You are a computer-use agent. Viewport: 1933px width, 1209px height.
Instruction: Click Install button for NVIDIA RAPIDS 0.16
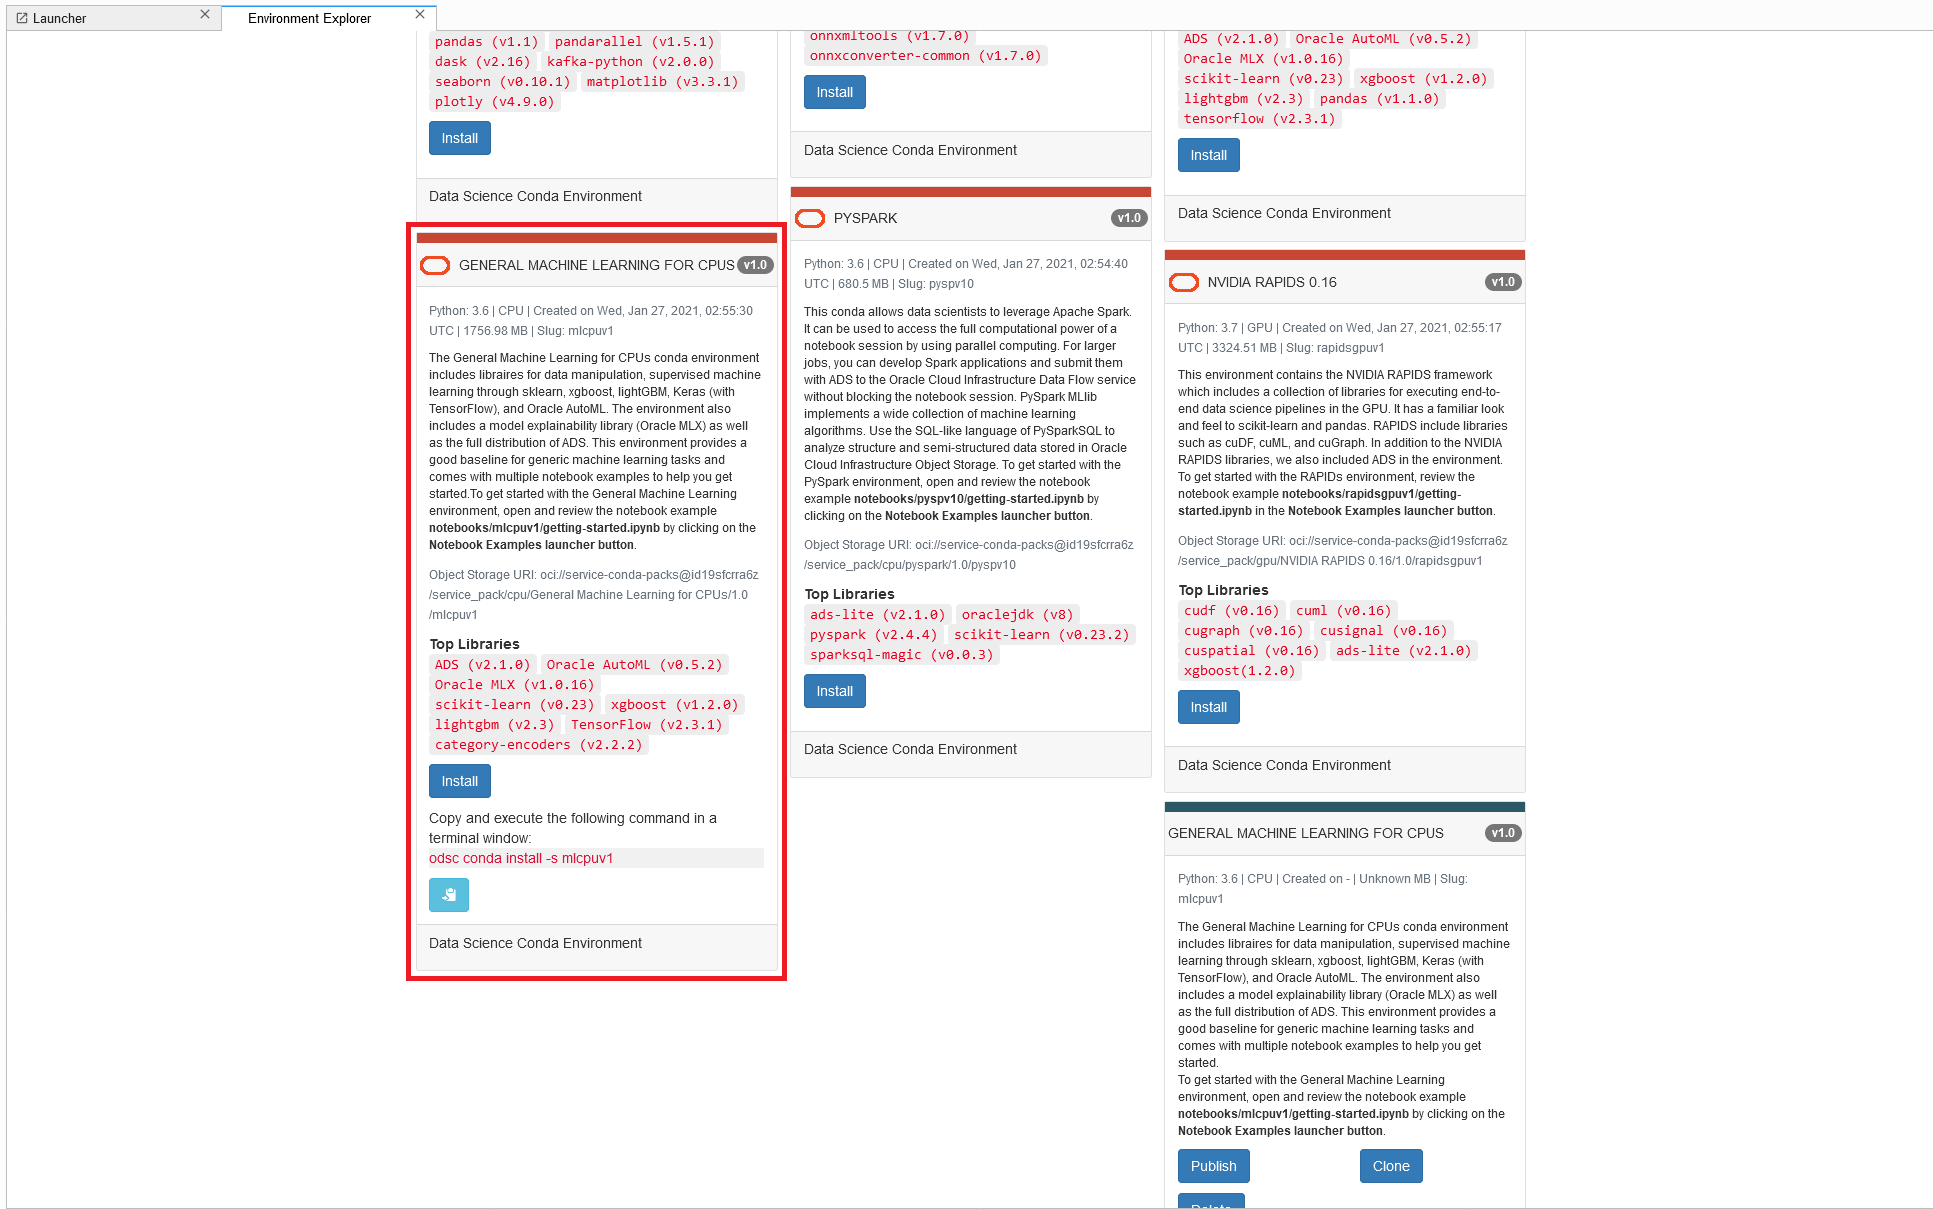[x=1209, y=706]
